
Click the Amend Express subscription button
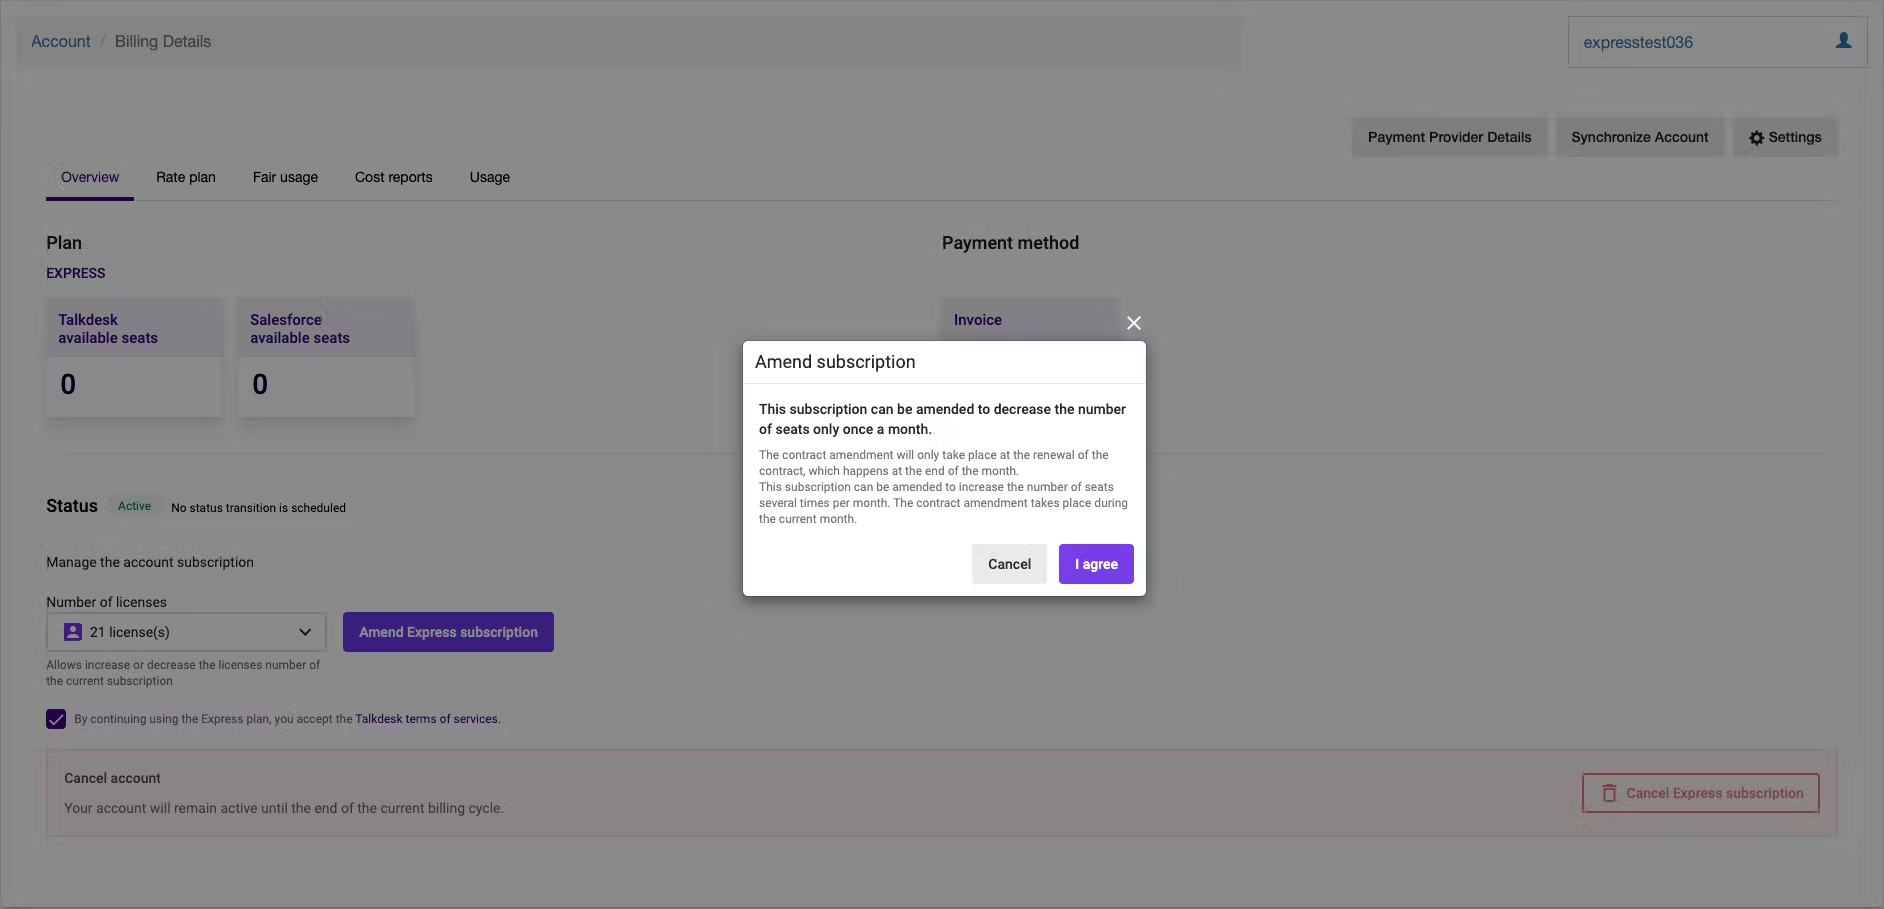[x=448, y=632]
